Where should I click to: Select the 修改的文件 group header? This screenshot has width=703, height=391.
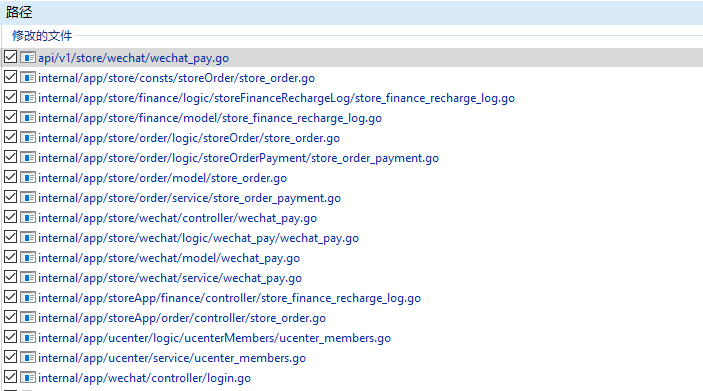pos(42,35)
